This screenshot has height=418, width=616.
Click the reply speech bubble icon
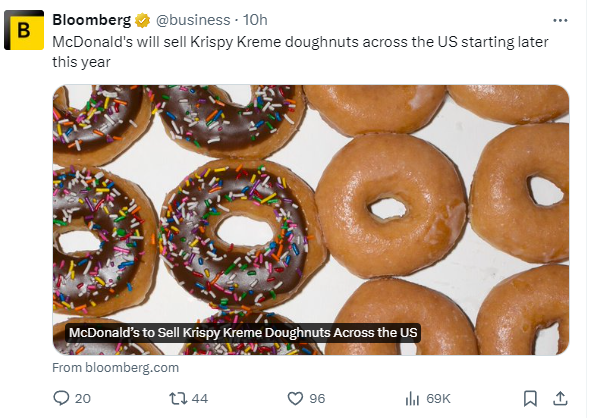(61, 398)
